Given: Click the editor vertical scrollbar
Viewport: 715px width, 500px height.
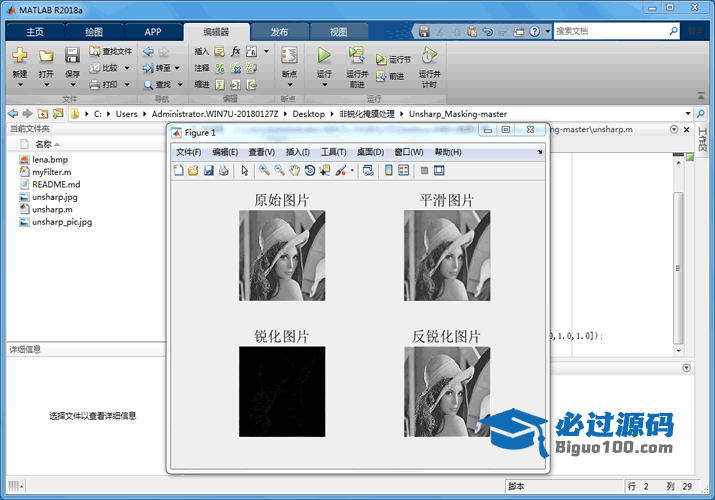Looking at the screenshot, I should click(678, 268).
